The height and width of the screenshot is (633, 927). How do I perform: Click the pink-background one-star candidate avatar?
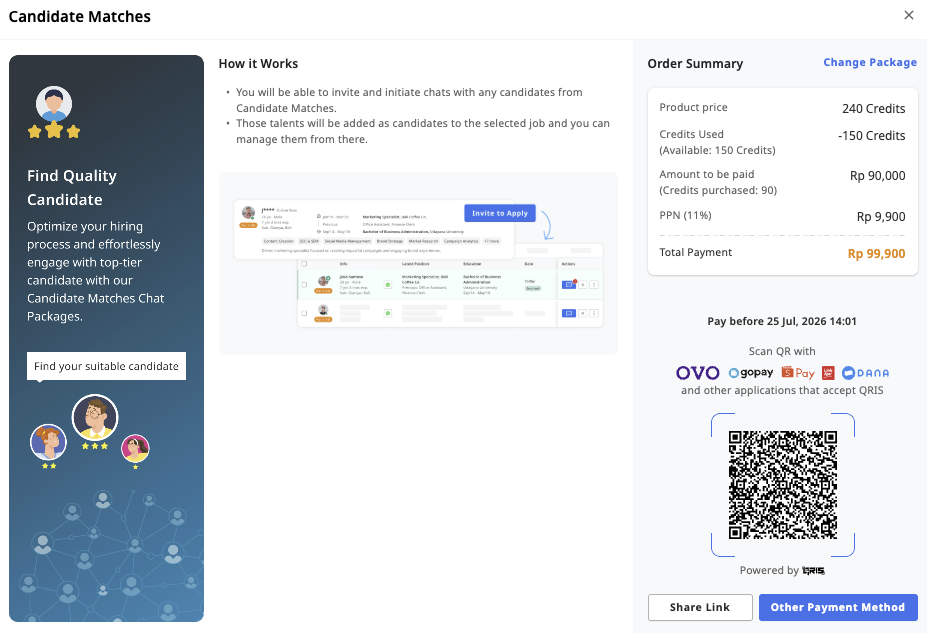click(x=135, y=449)
